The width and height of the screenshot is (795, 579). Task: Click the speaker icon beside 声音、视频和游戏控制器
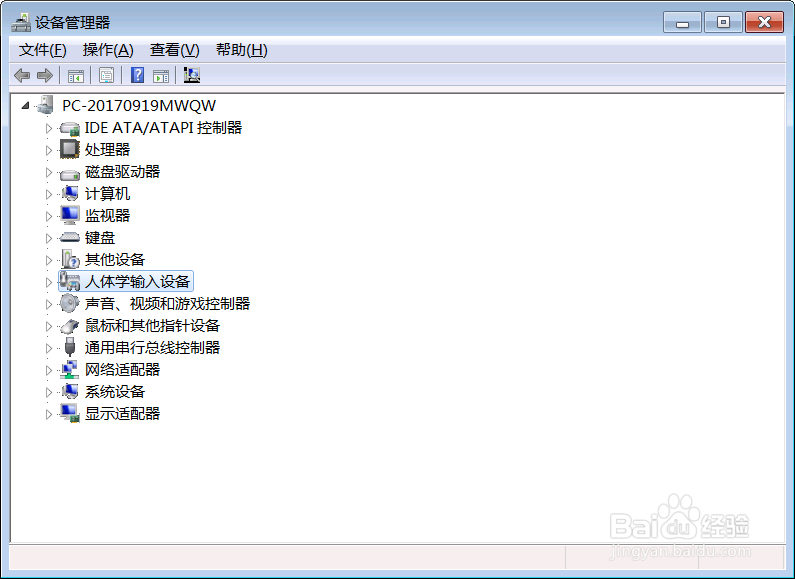[x=69, y=303]
